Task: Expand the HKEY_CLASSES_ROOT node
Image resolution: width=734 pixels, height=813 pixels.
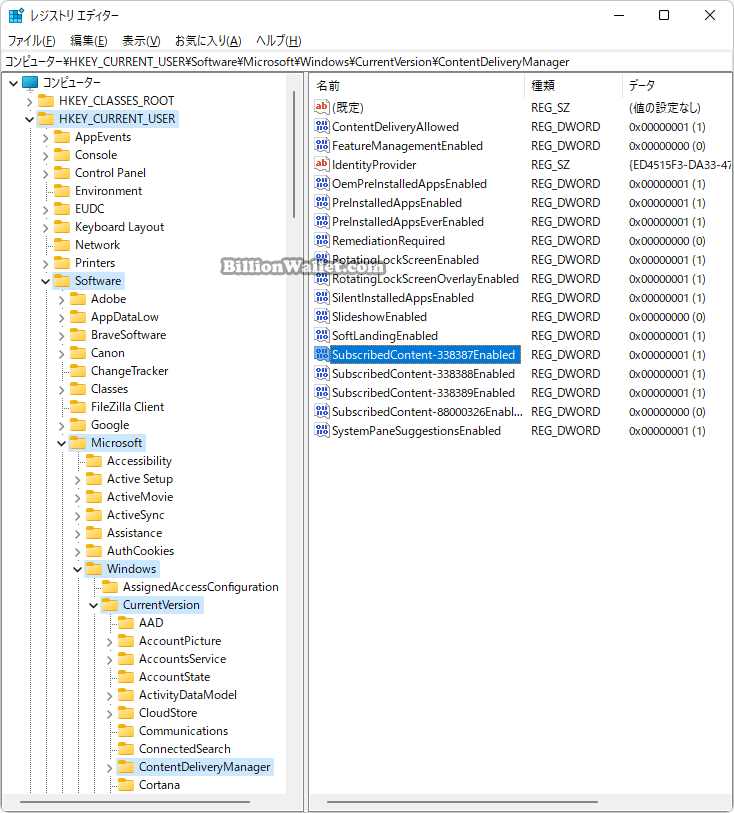Action: pyautogui.click(x=30, y=102)
